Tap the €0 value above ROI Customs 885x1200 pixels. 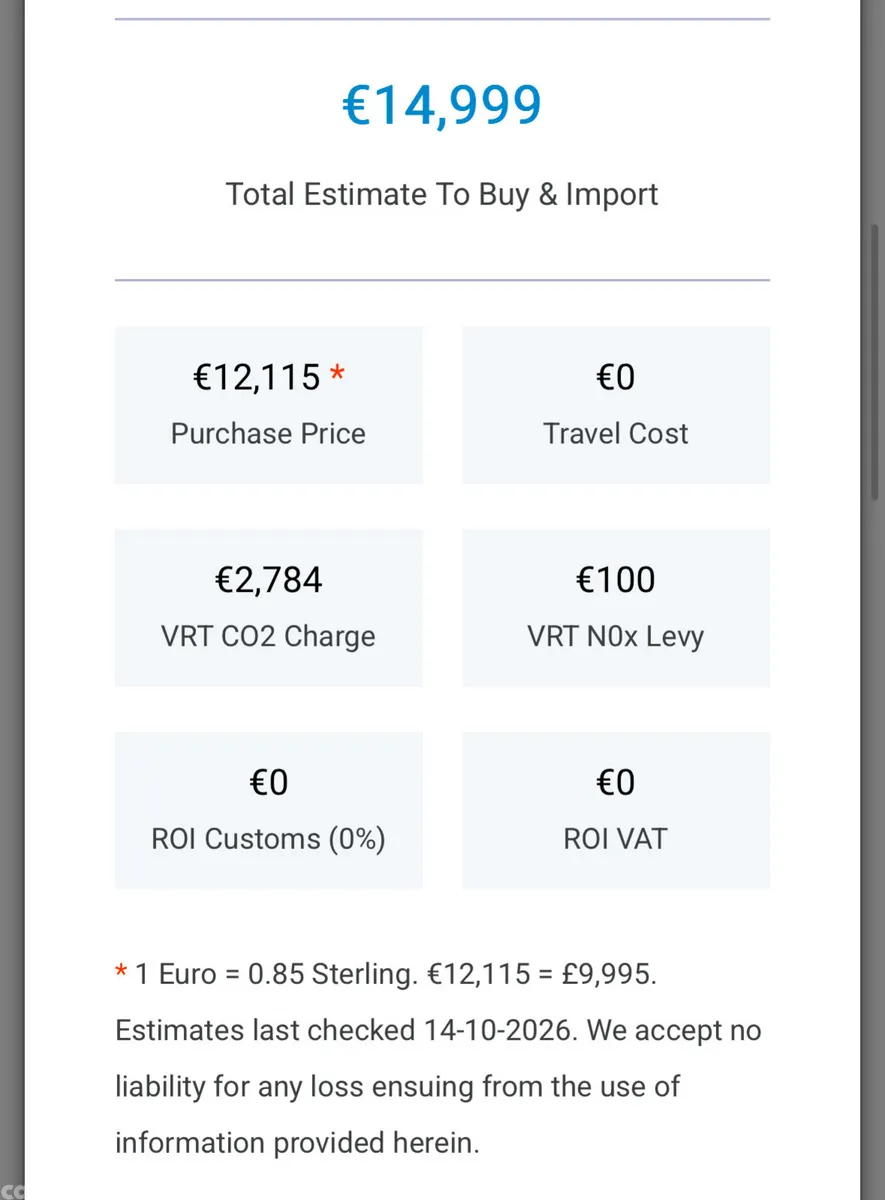point(269,782)
